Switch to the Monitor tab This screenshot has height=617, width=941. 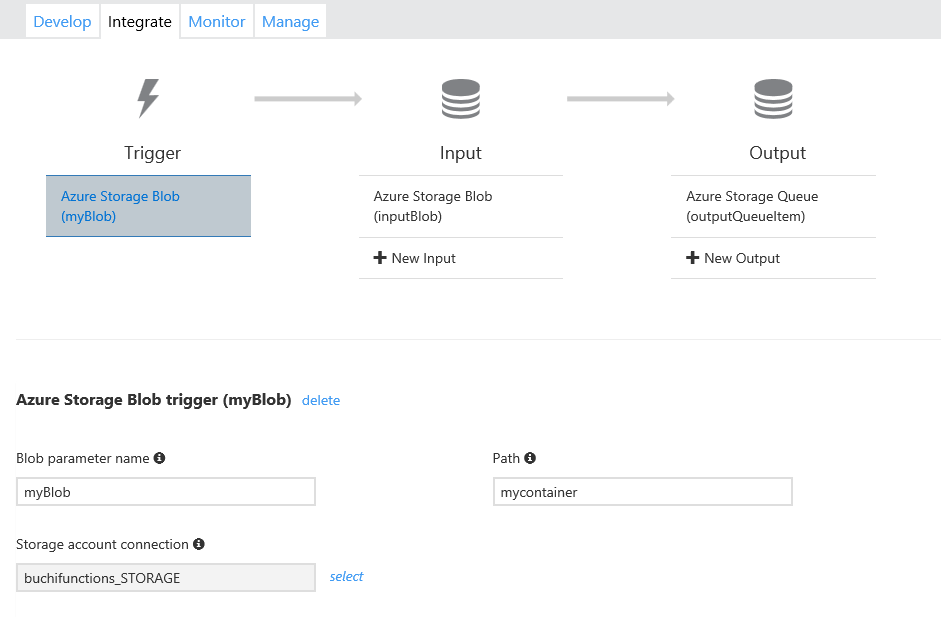(x=217, y=22)
